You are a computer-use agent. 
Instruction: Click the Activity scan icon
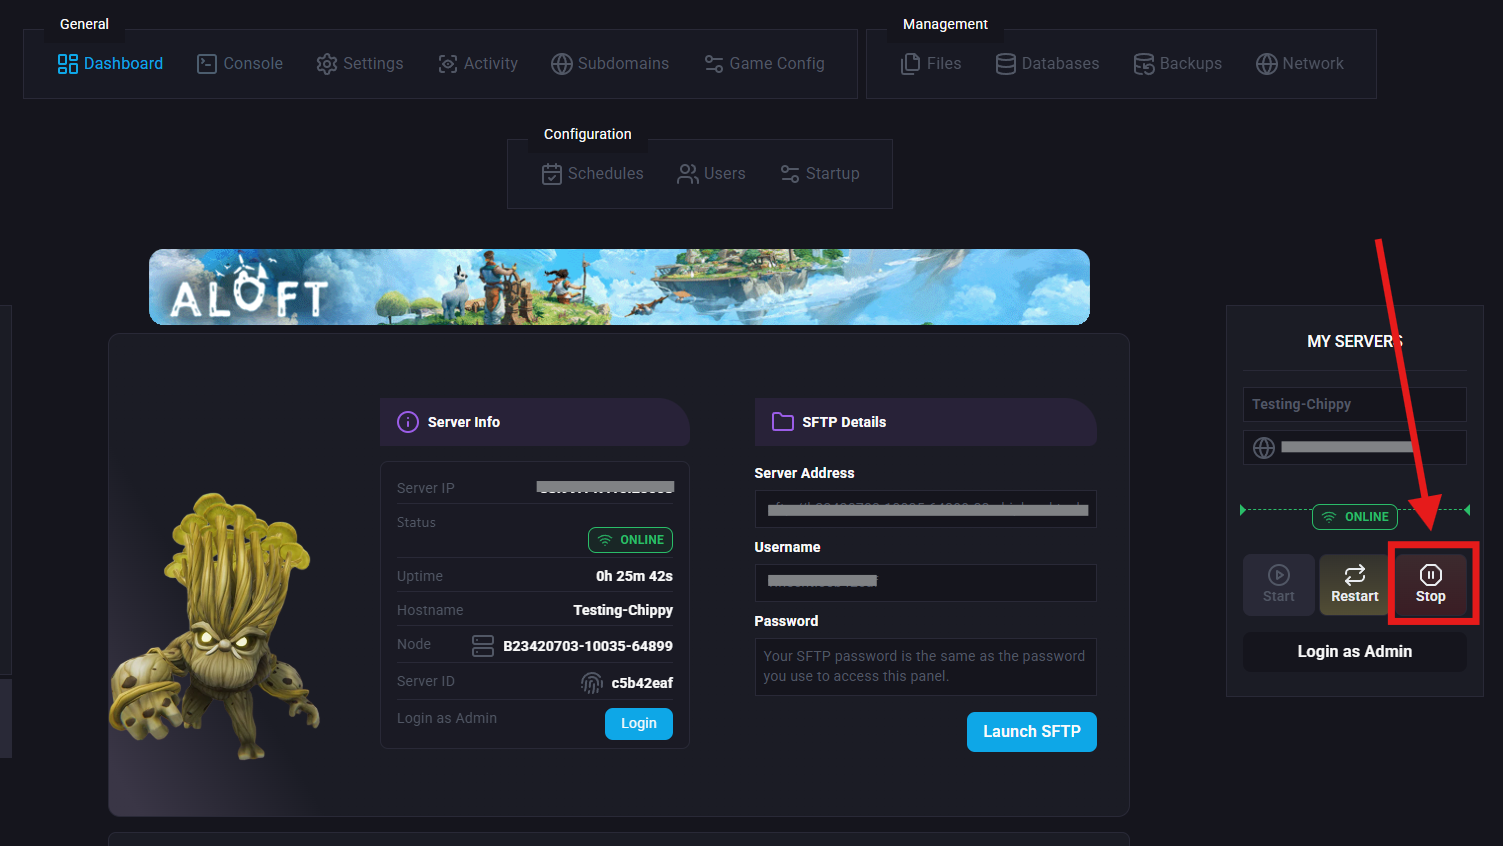(448, 64)
